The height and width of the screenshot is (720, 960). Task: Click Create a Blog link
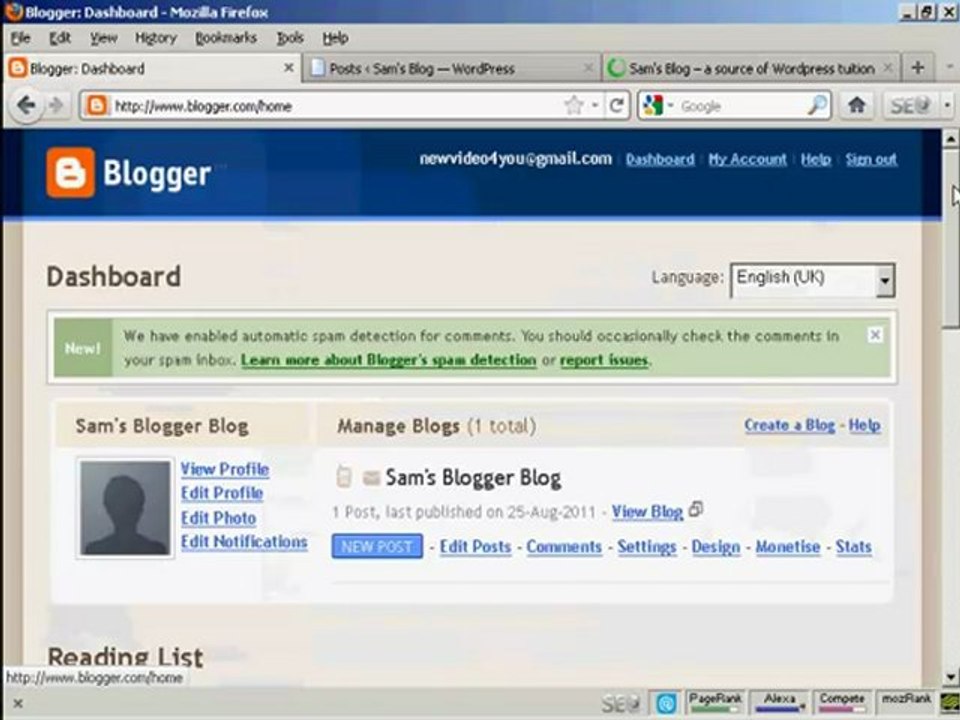(x=789, y=425)
